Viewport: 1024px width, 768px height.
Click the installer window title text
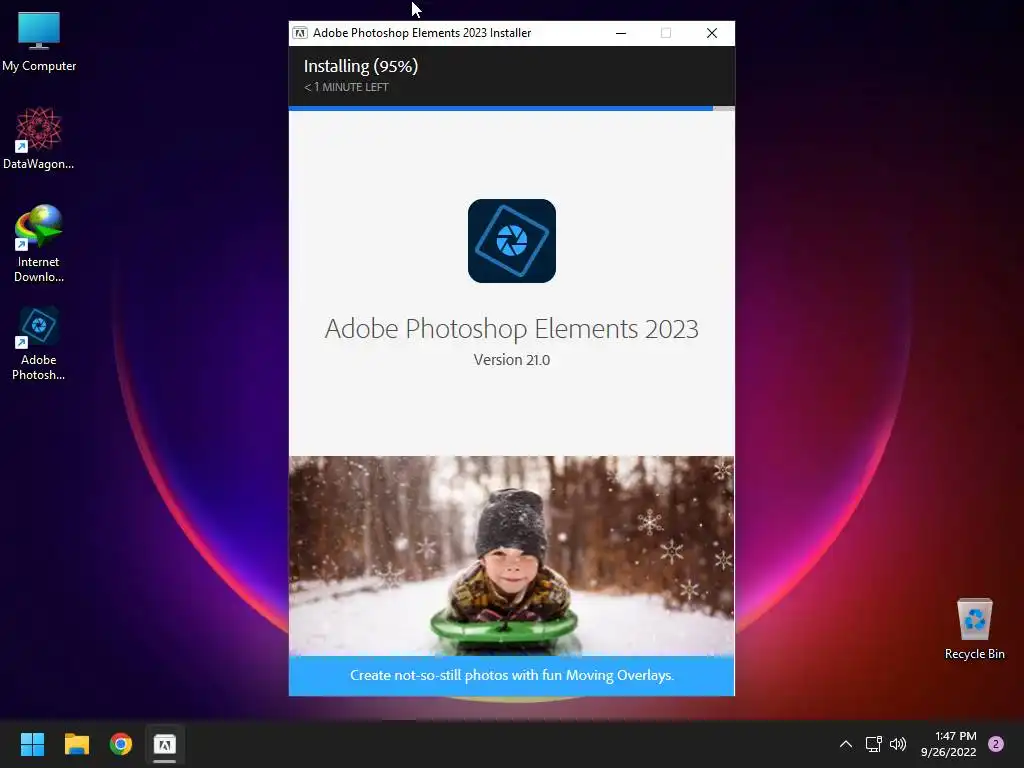point(422,33)
